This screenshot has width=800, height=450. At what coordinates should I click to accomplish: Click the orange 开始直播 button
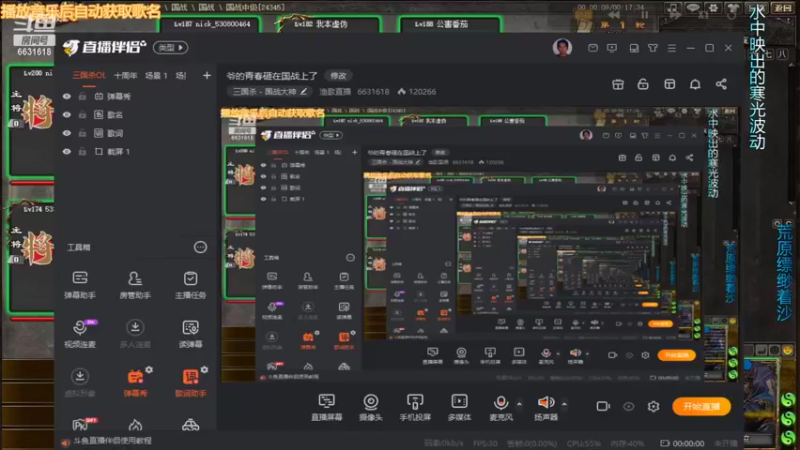(701, 407)
